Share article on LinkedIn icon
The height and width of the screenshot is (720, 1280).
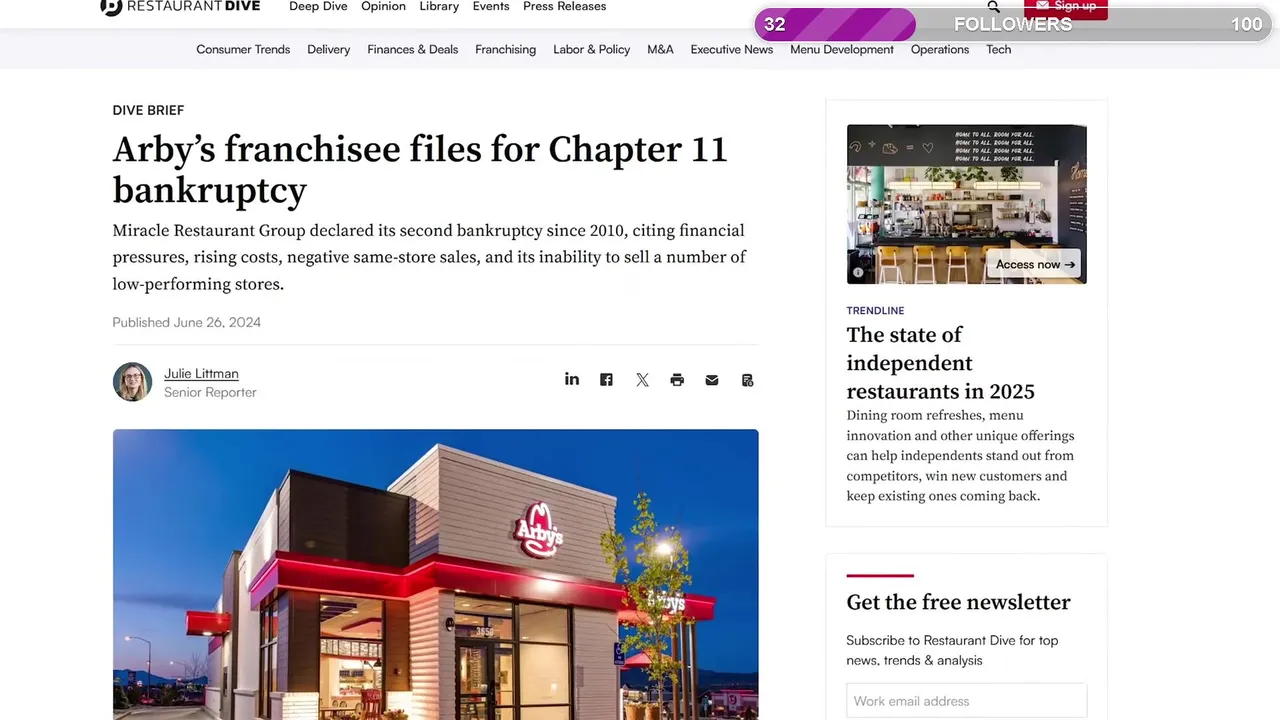[572, 379]
